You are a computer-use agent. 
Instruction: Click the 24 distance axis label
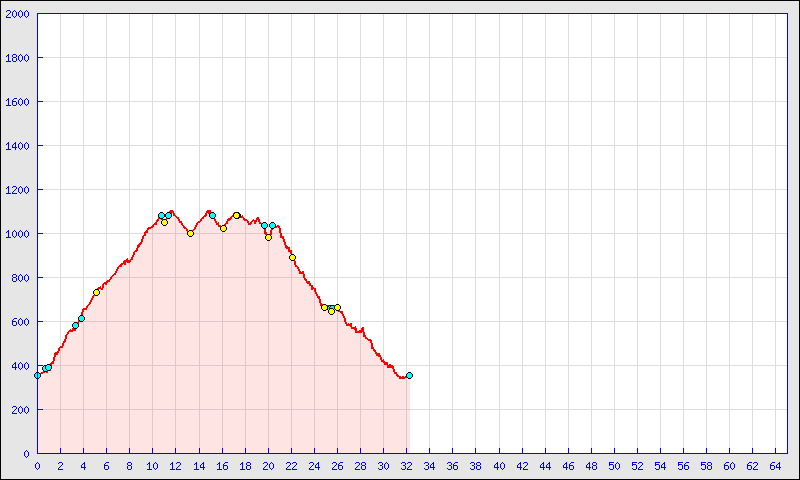point(314,466)
